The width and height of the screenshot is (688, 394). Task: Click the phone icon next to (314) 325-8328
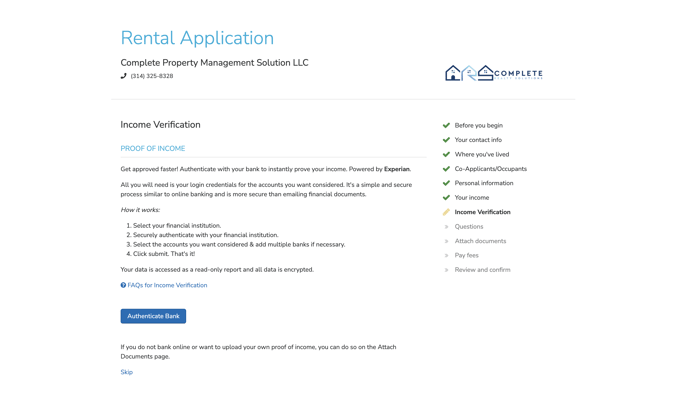[123, 76]
